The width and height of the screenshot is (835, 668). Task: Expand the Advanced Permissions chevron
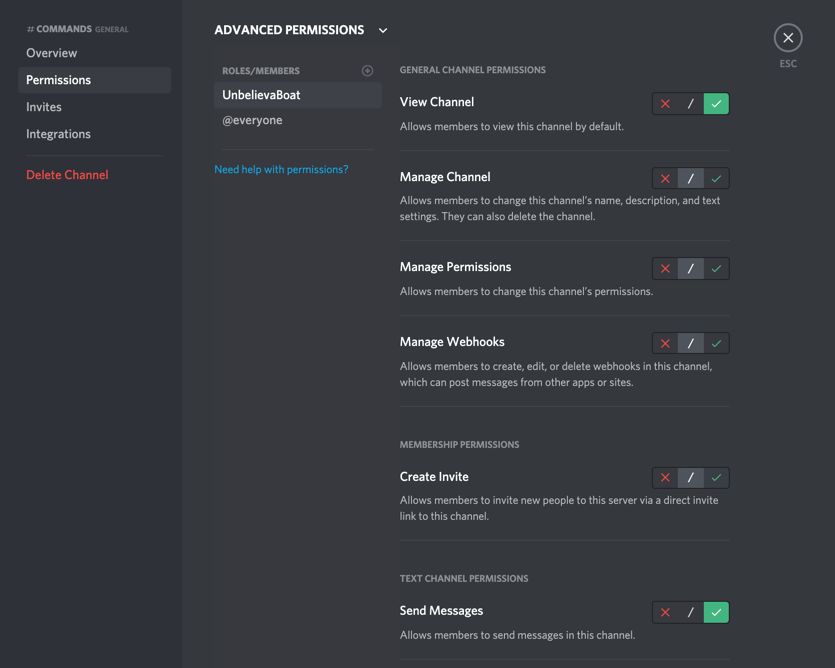coord(383,31)
